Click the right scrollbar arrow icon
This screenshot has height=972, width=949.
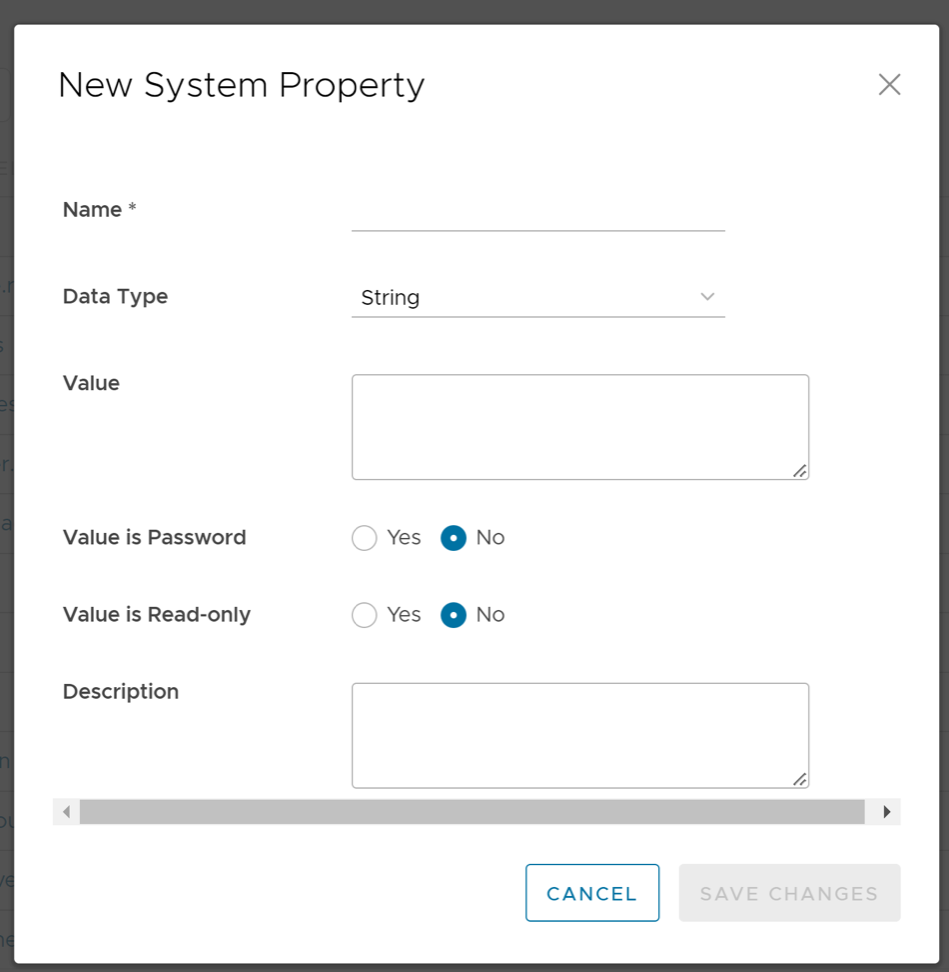885,812
